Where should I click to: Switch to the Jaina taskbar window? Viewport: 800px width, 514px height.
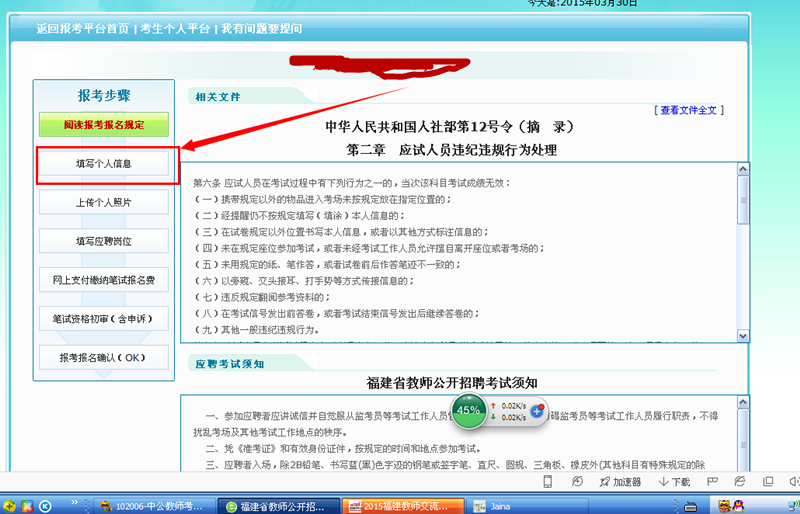click(500, 506)
